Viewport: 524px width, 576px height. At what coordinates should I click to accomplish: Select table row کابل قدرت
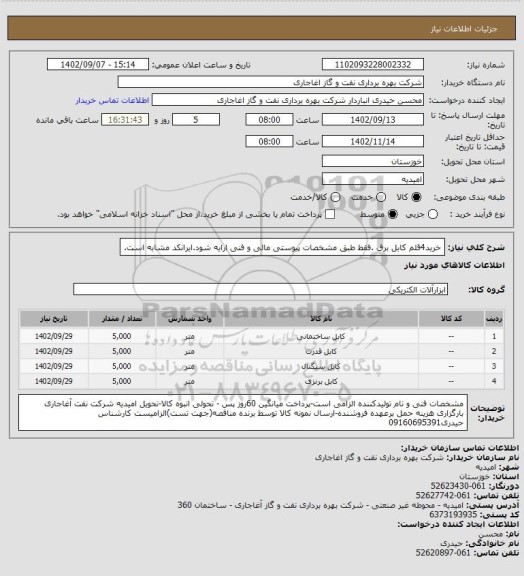[x=261, y=351]
